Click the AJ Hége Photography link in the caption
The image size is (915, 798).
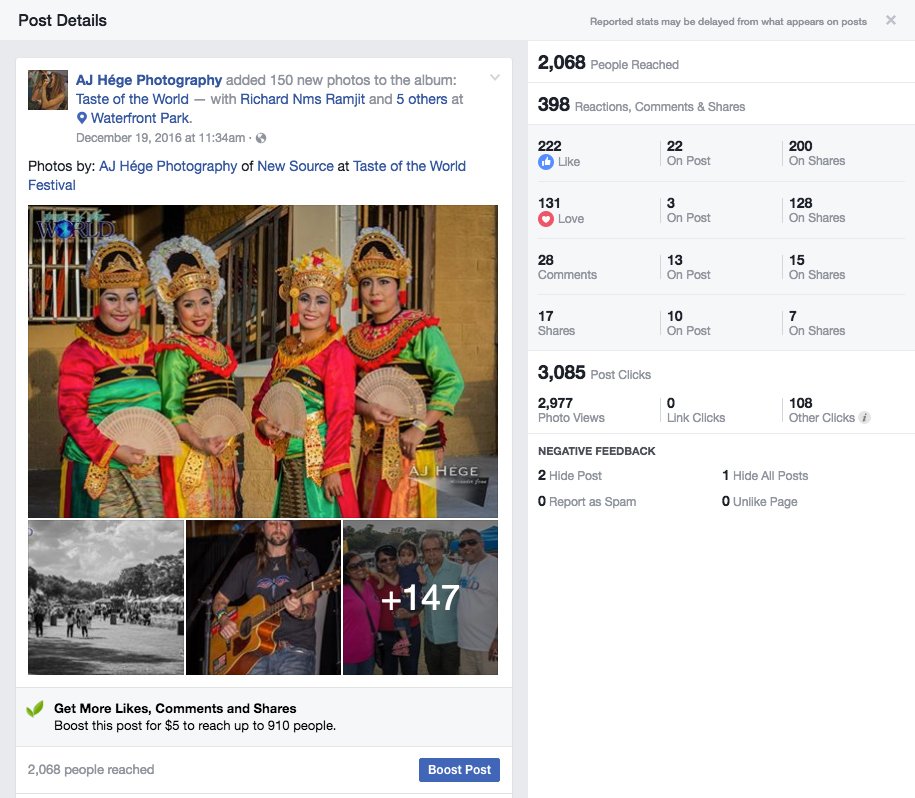[168, 166]
